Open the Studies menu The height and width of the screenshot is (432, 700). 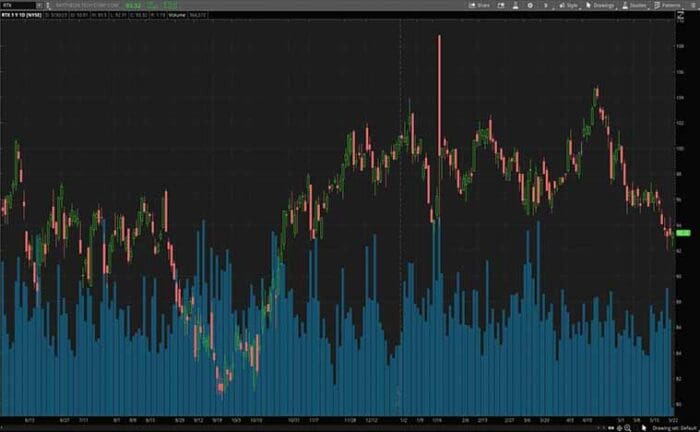634,5
